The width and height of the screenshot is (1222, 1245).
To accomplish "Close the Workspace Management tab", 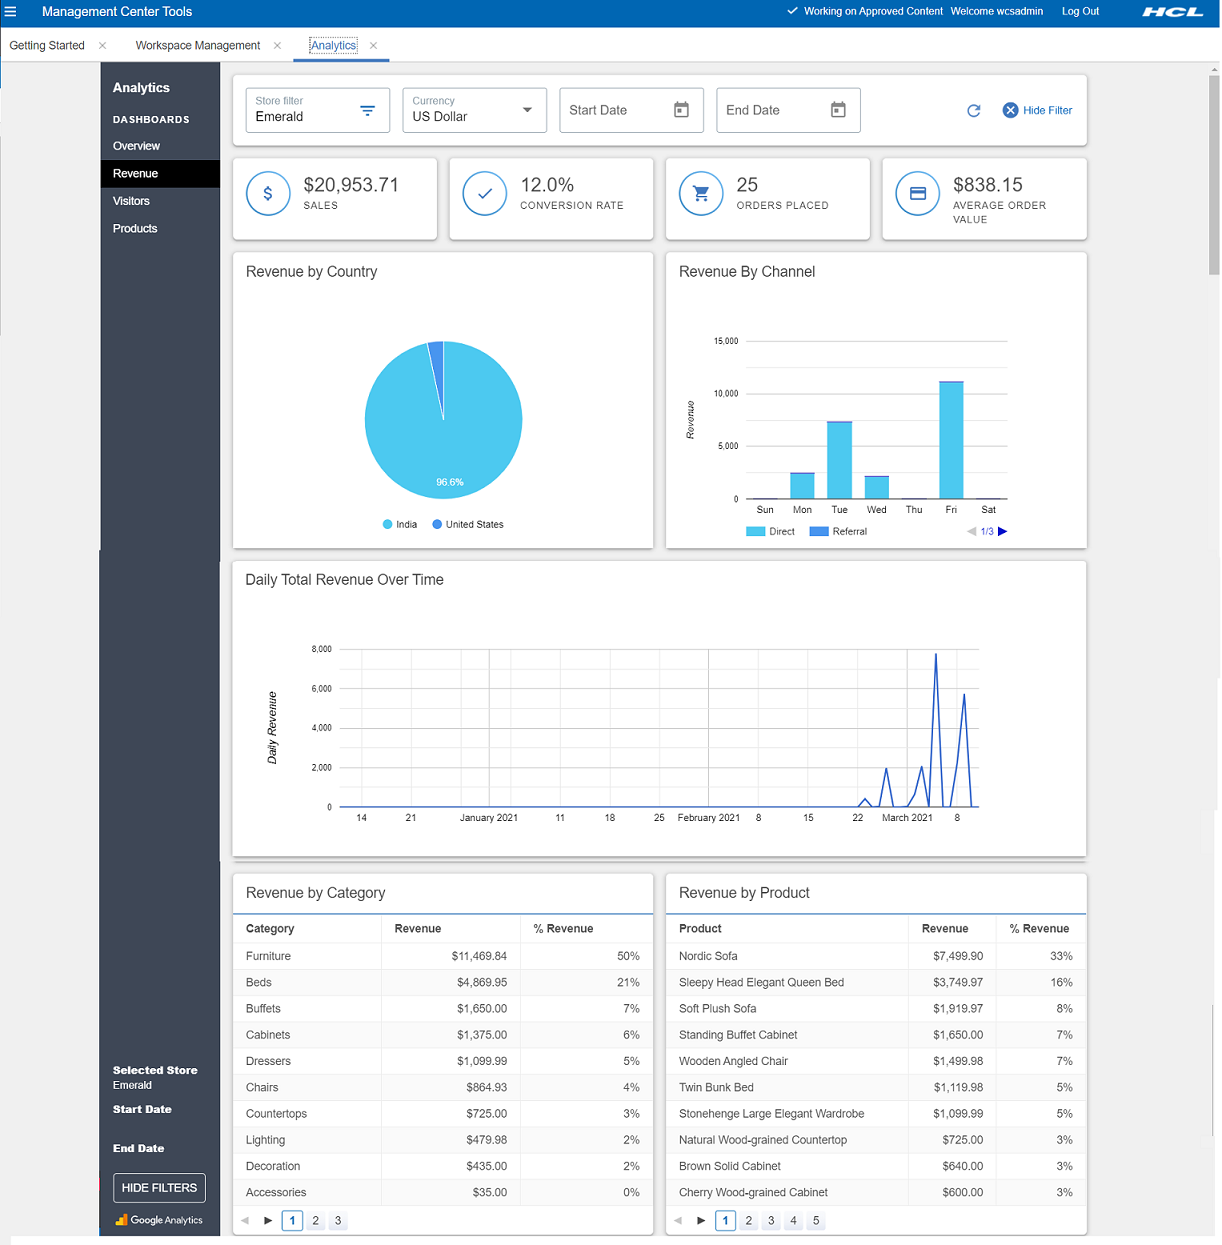I will pos(277,46).
